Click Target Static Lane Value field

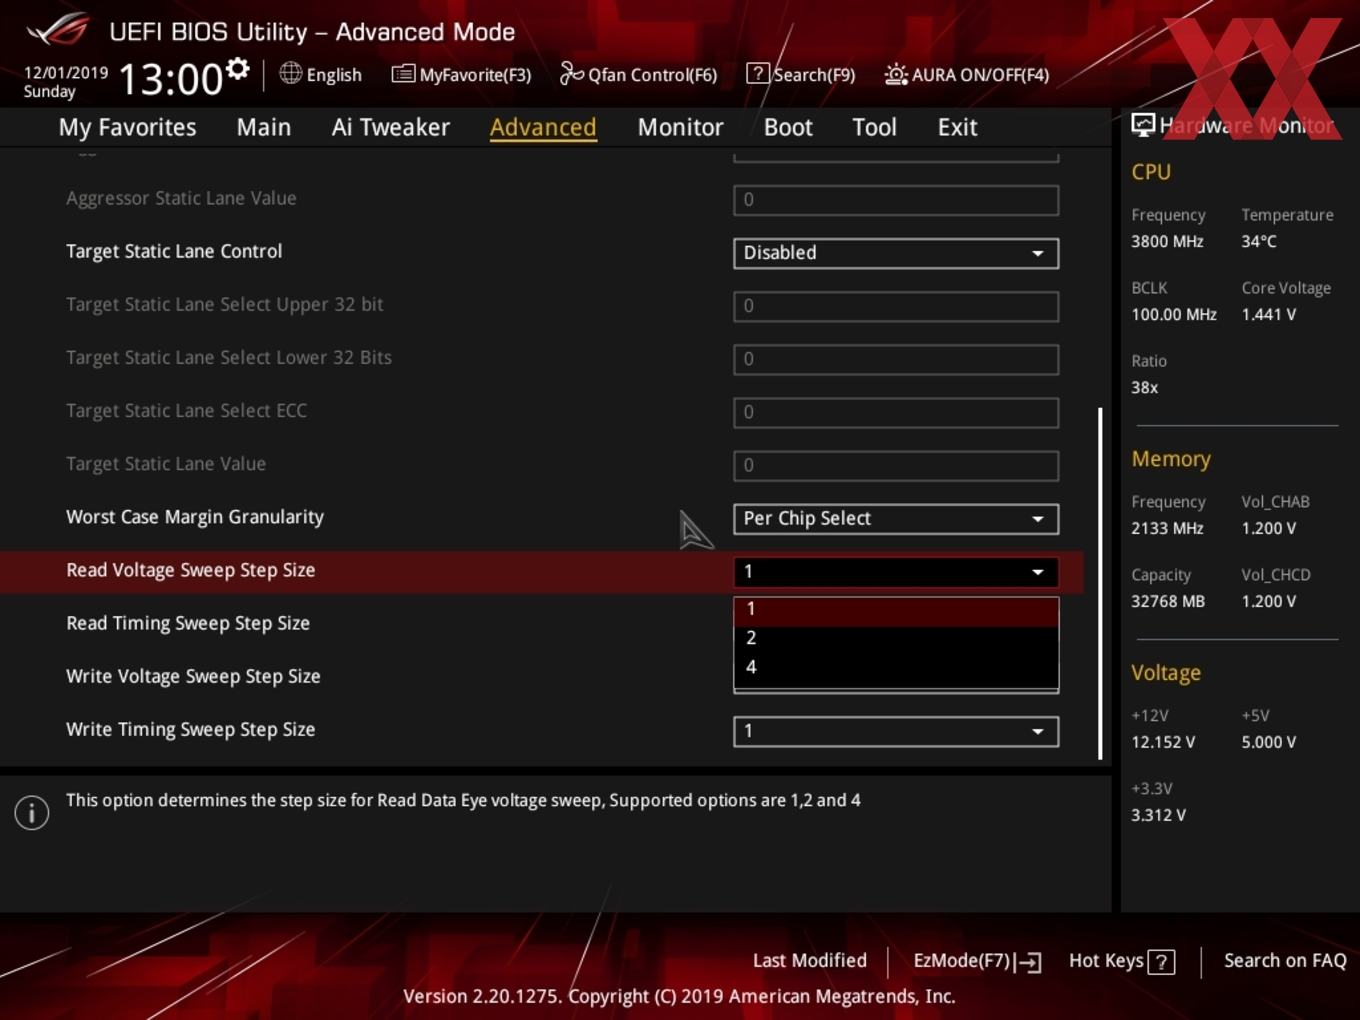coord(896,465)
